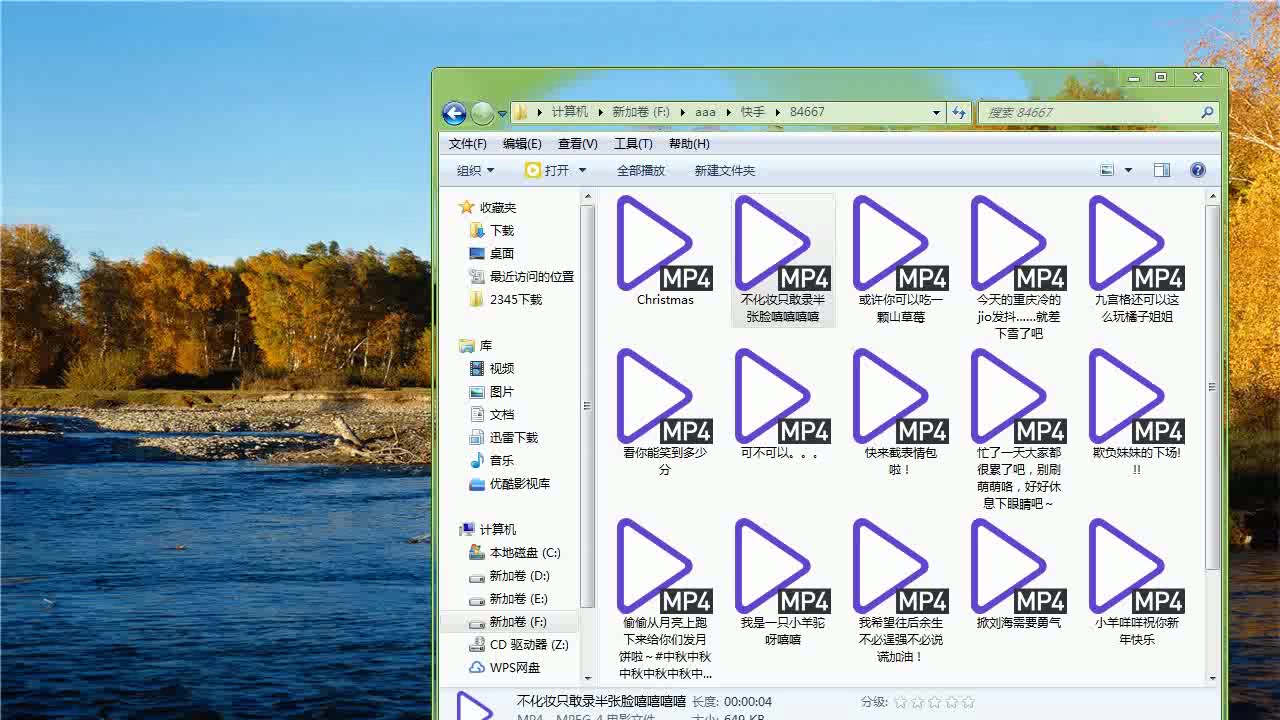Open the address bar history dropdown

point(936,112)
